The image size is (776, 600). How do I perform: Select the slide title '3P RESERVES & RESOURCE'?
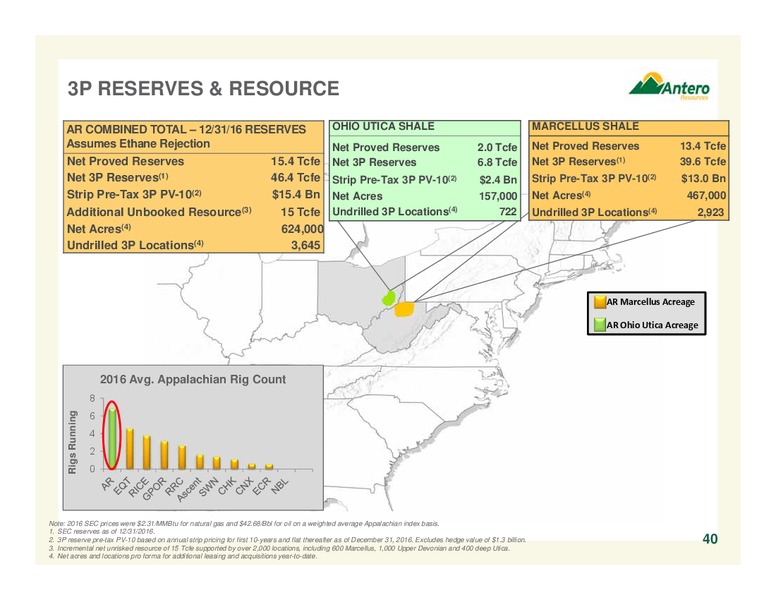click(x=203, y=89)
